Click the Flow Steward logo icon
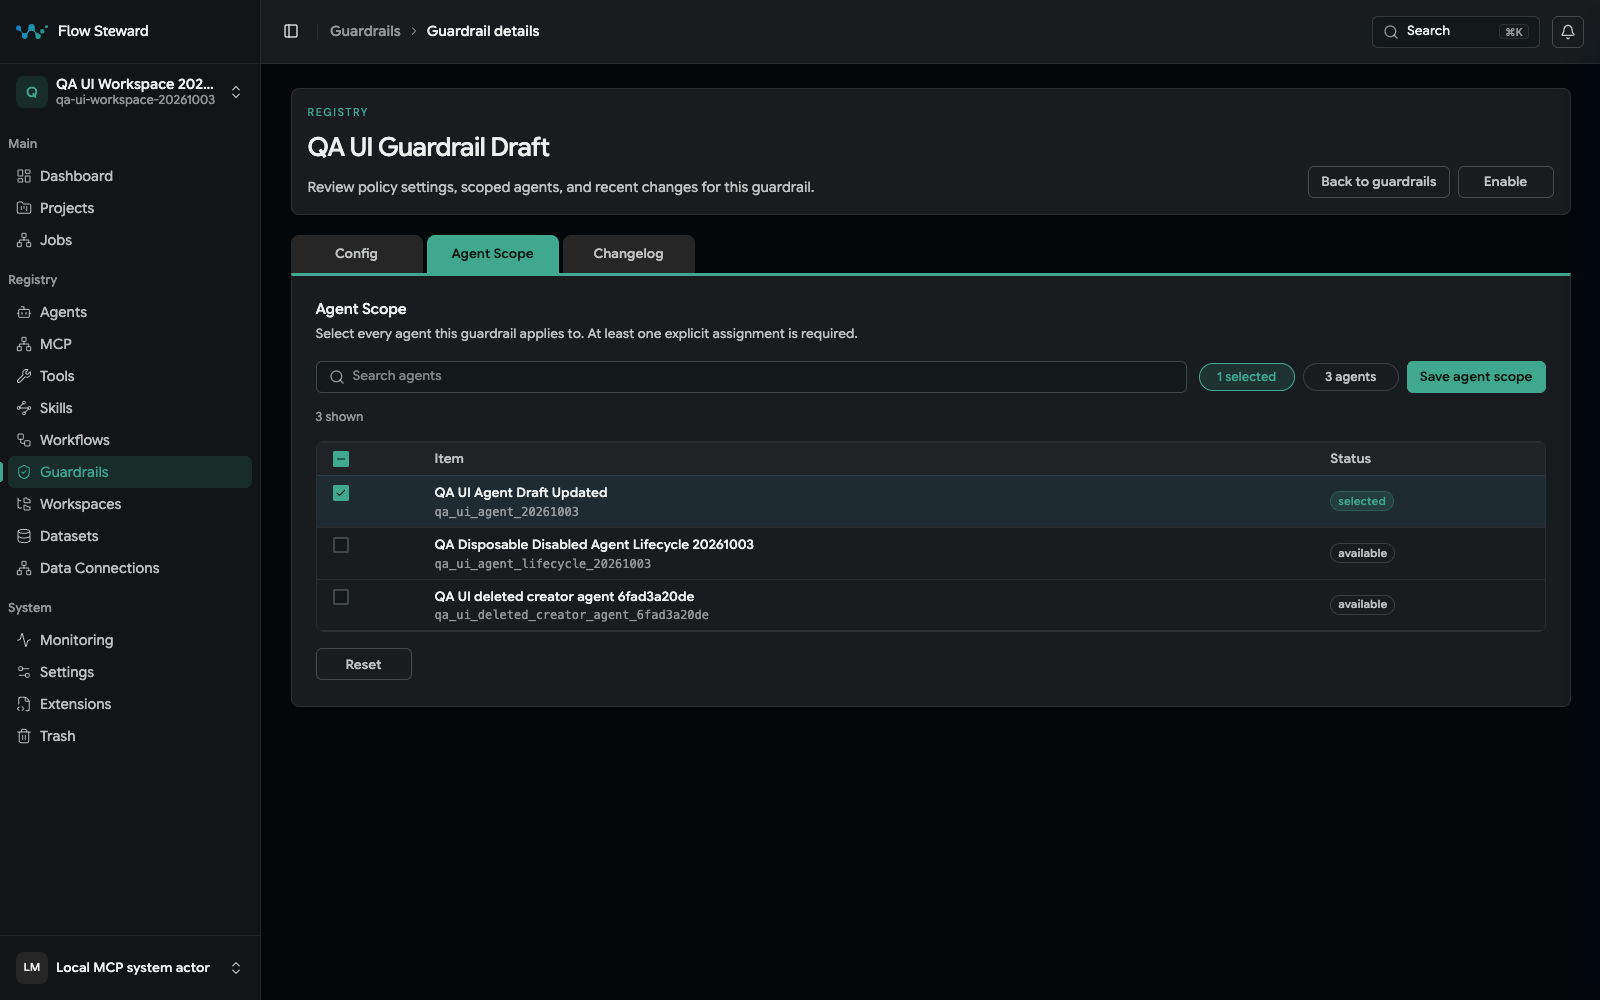 (x=31, y=31)
